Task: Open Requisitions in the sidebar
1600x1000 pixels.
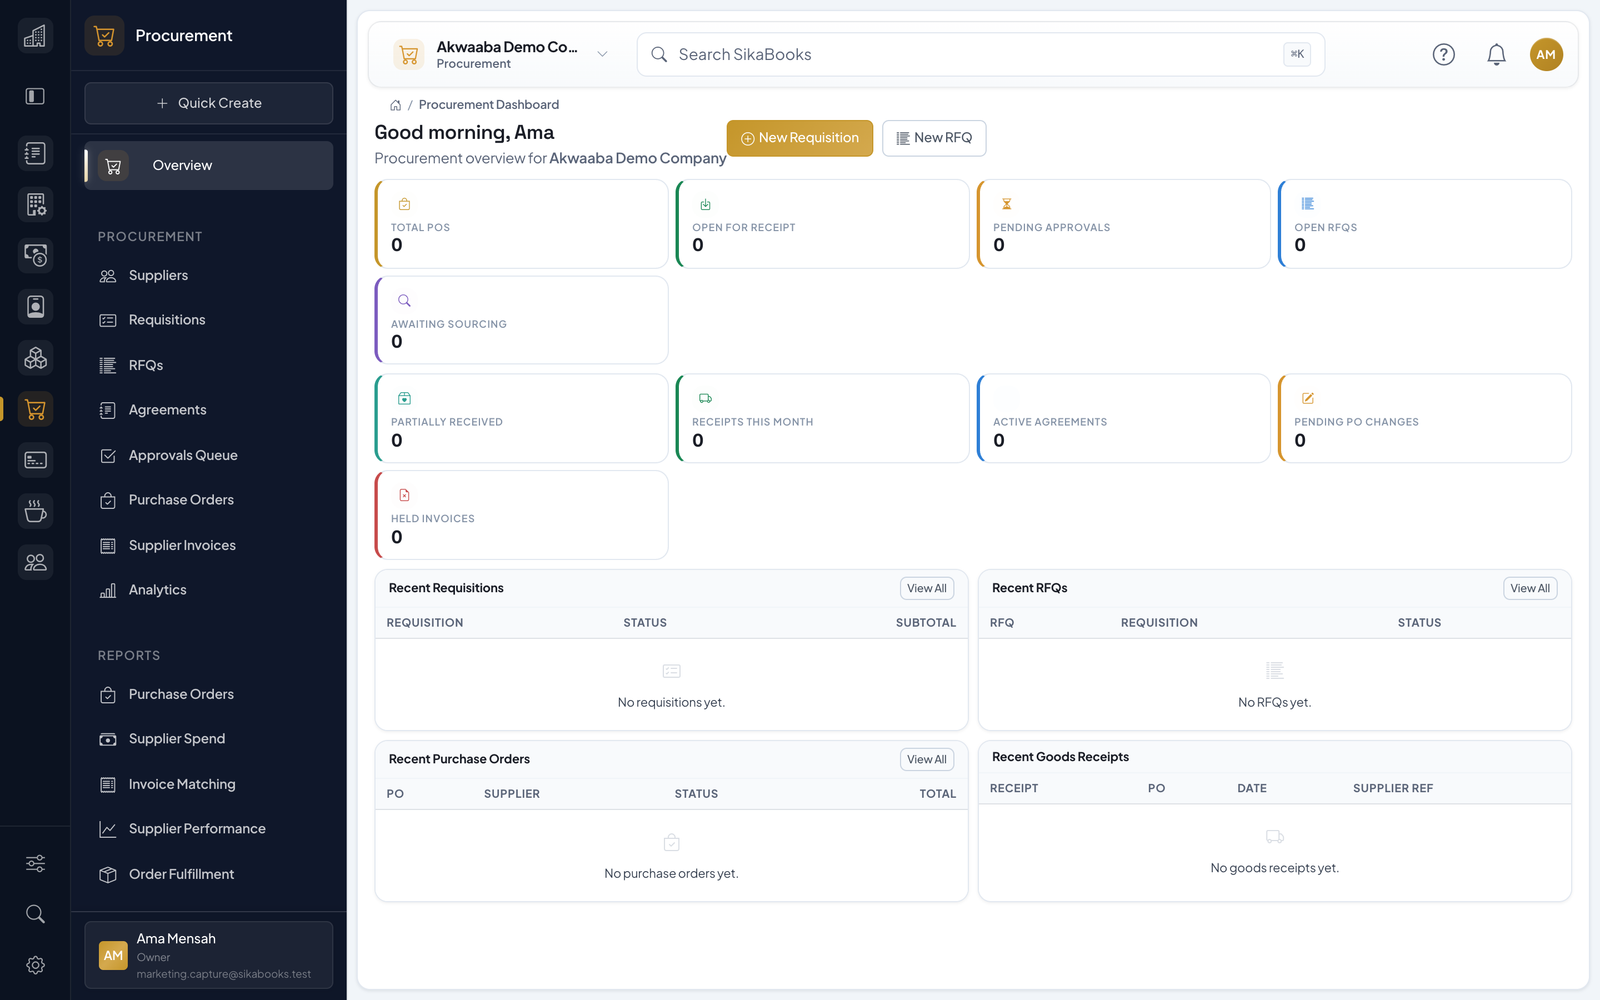Action: pos(209,320)
